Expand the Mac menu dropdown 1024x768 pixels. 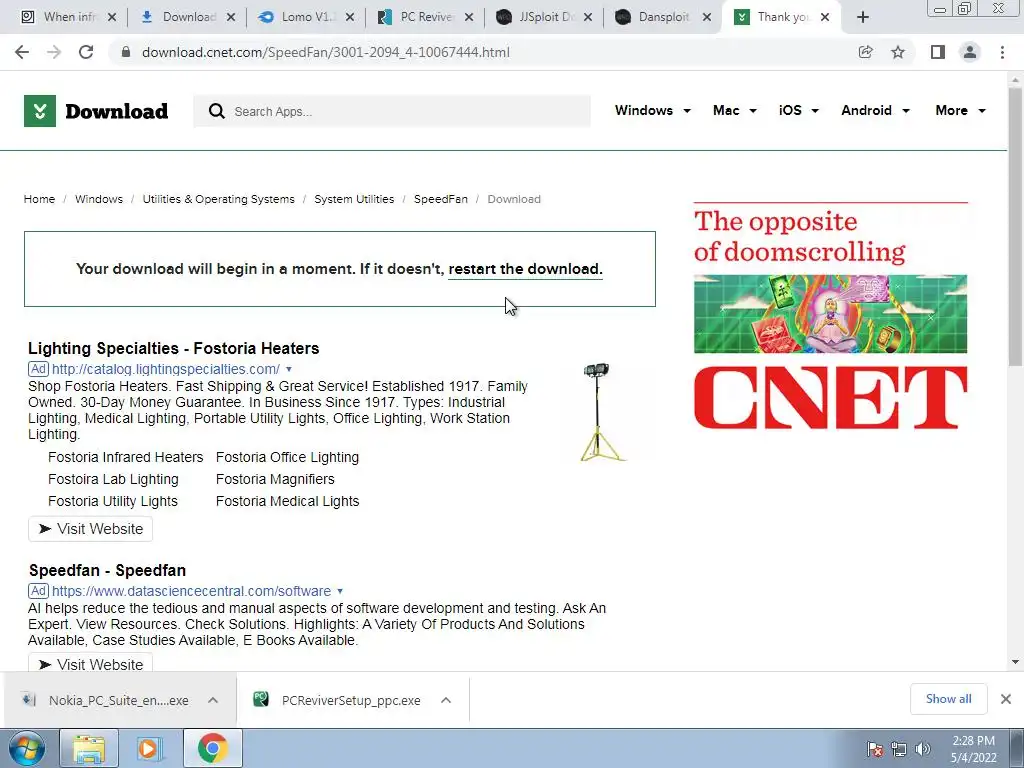753,111
